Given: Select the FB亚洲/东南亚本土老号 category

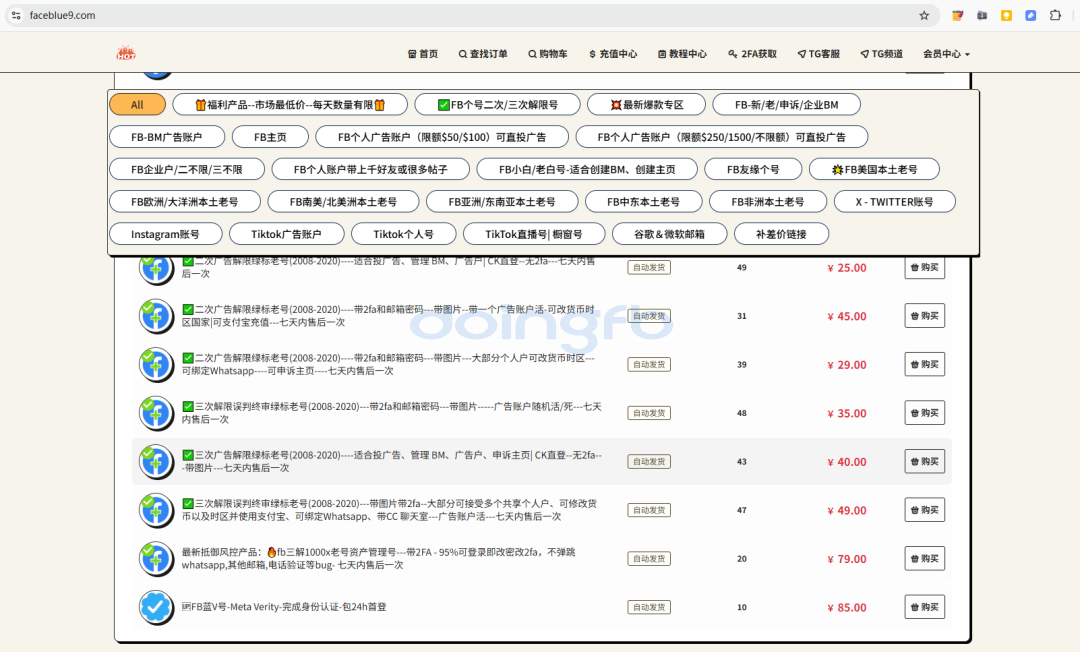Looking at the screenshot, I should pos(501,202).
